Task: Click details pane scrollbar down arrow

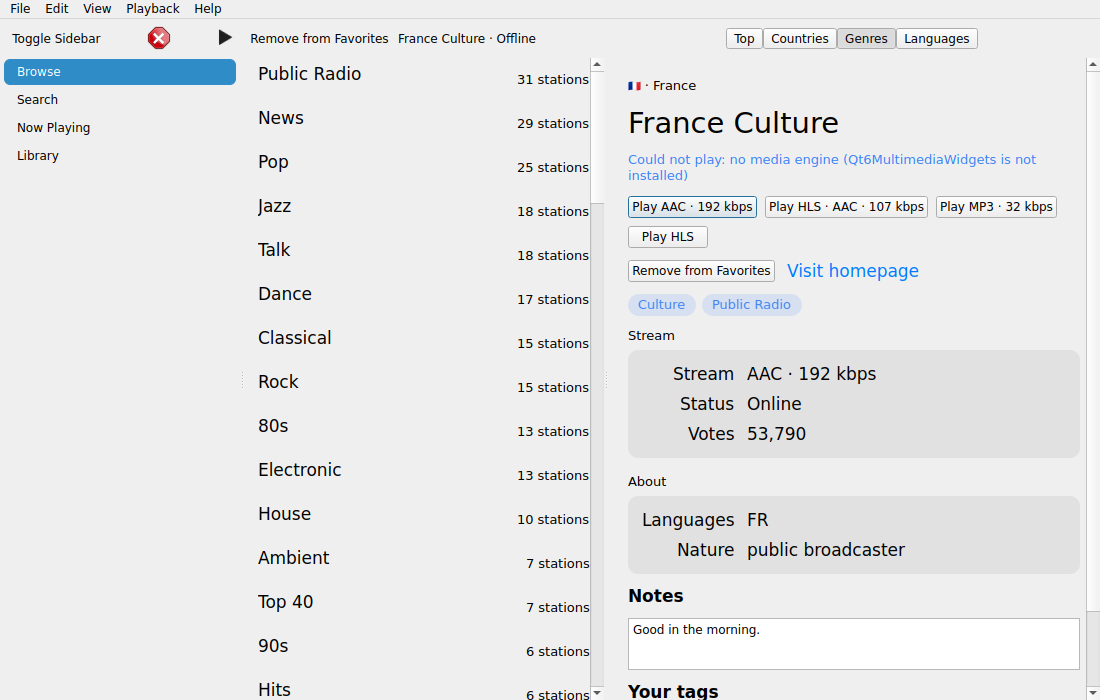Action: [1093, 693]
